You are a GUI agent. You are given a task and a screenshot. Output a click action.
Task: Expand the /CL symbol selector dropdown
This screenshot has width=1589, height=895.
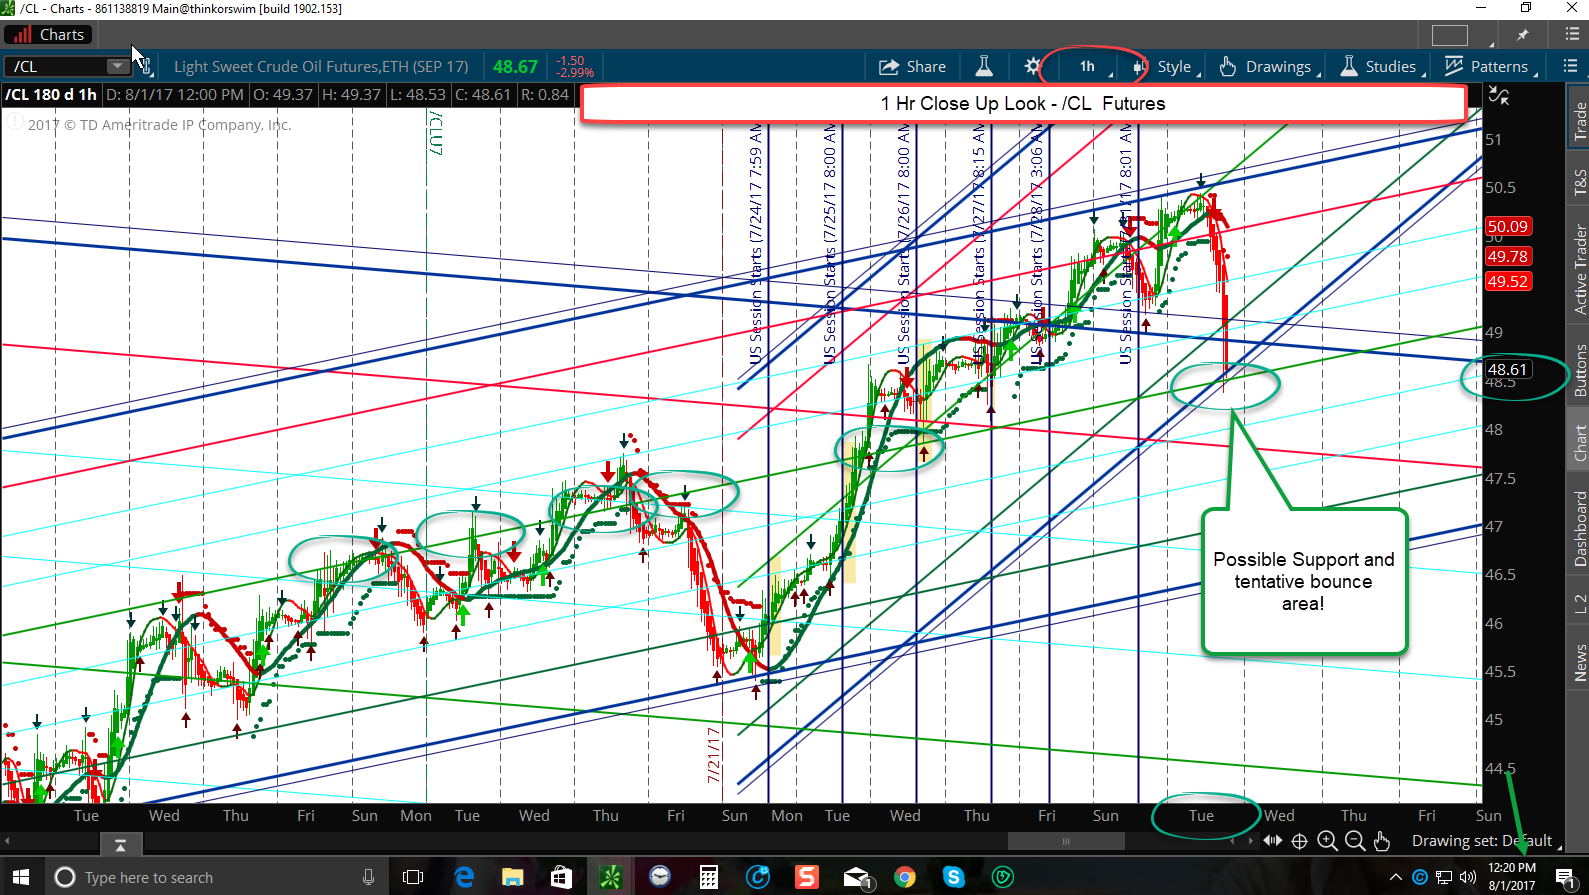coord(118,66)
